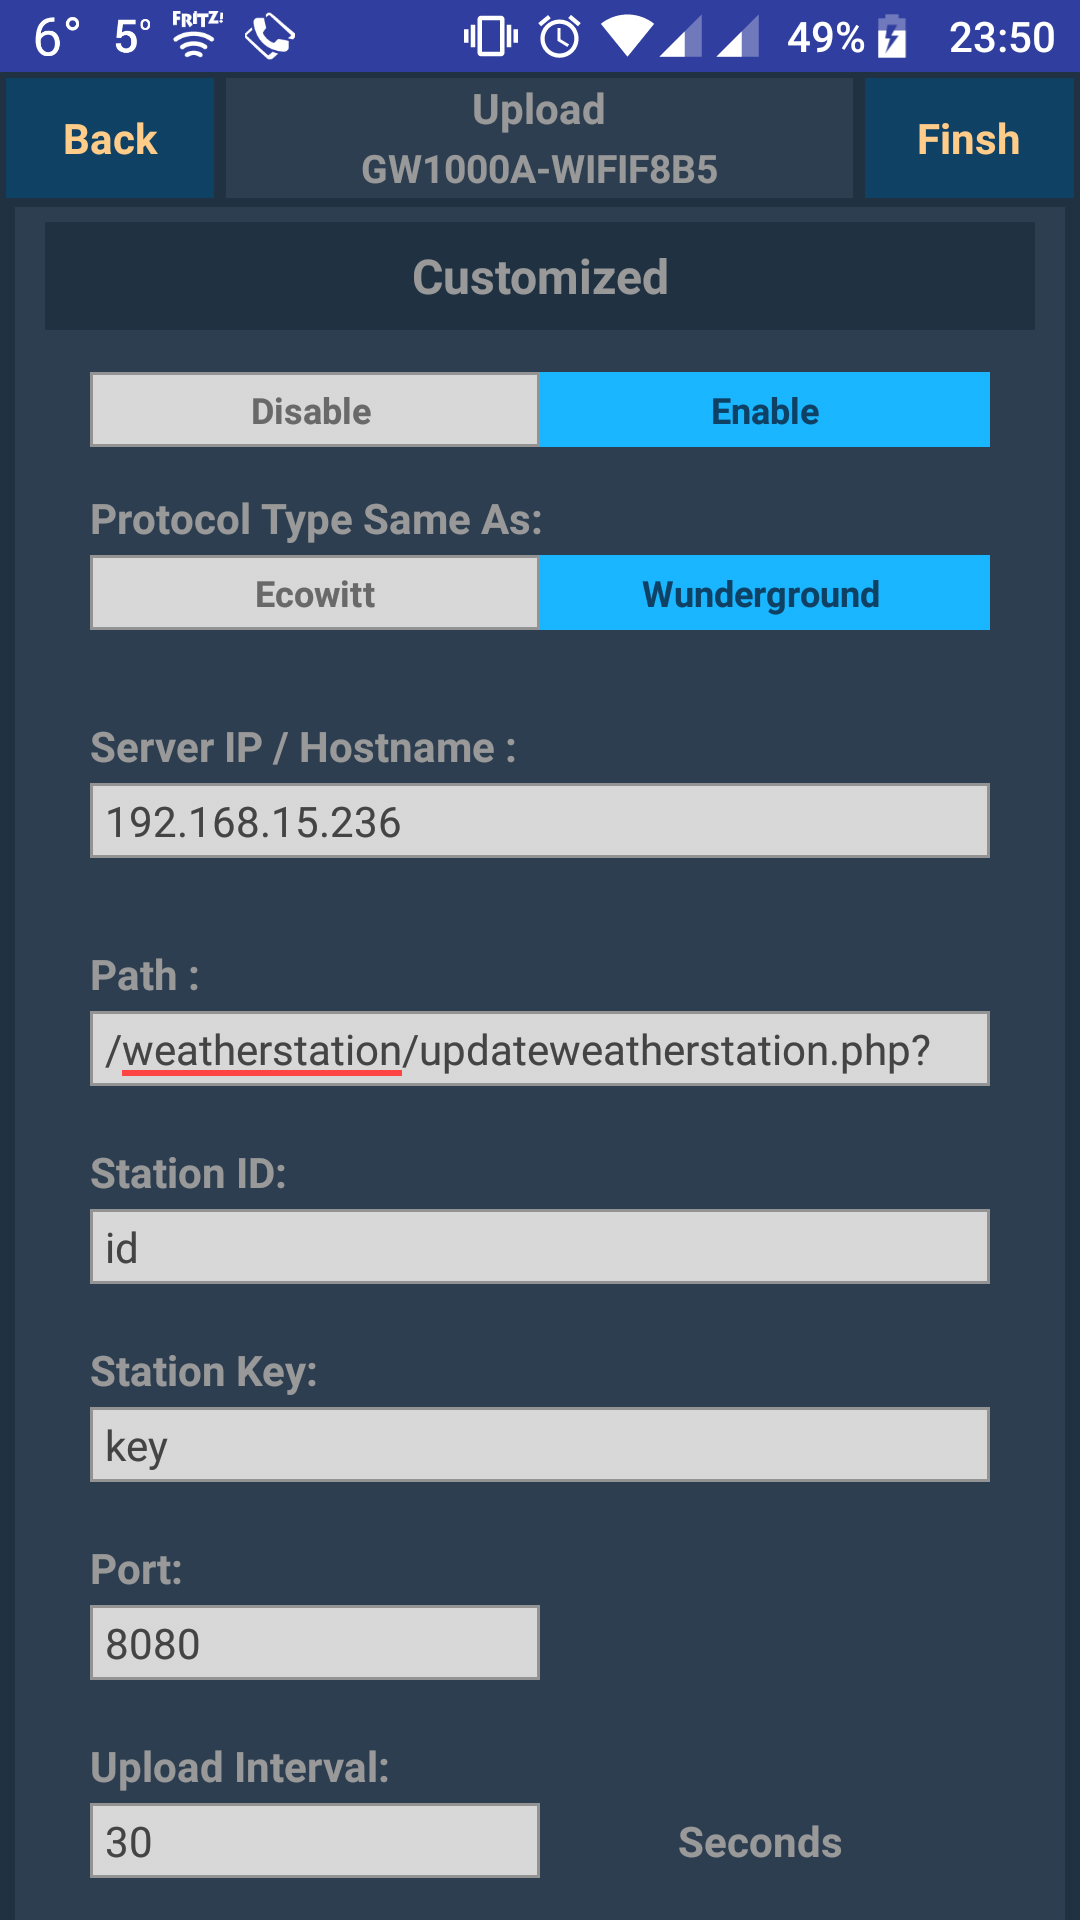
Task: Edit the Port number field
Action: pos(315,1643)
